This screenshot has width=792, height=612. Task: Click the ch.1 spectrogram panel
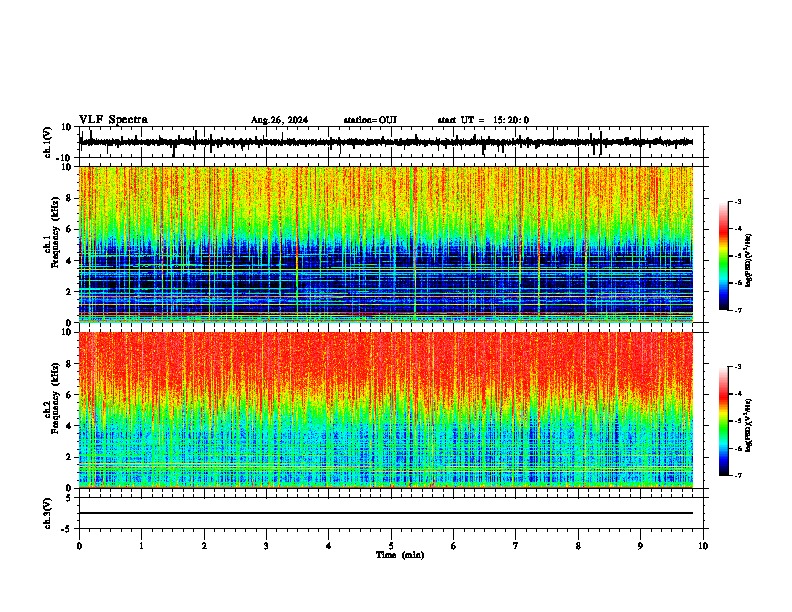pyautogui.click(x=386, y=244)
